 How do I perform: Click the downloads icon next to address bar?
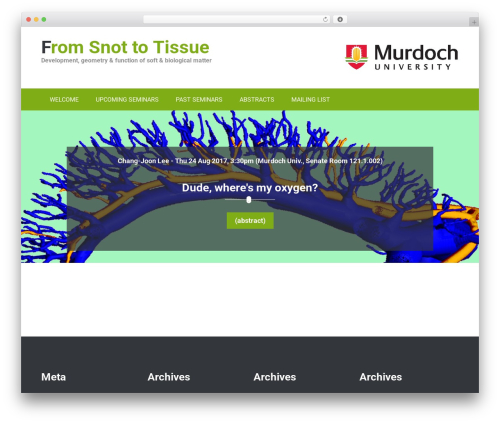(x=340, y=20)
